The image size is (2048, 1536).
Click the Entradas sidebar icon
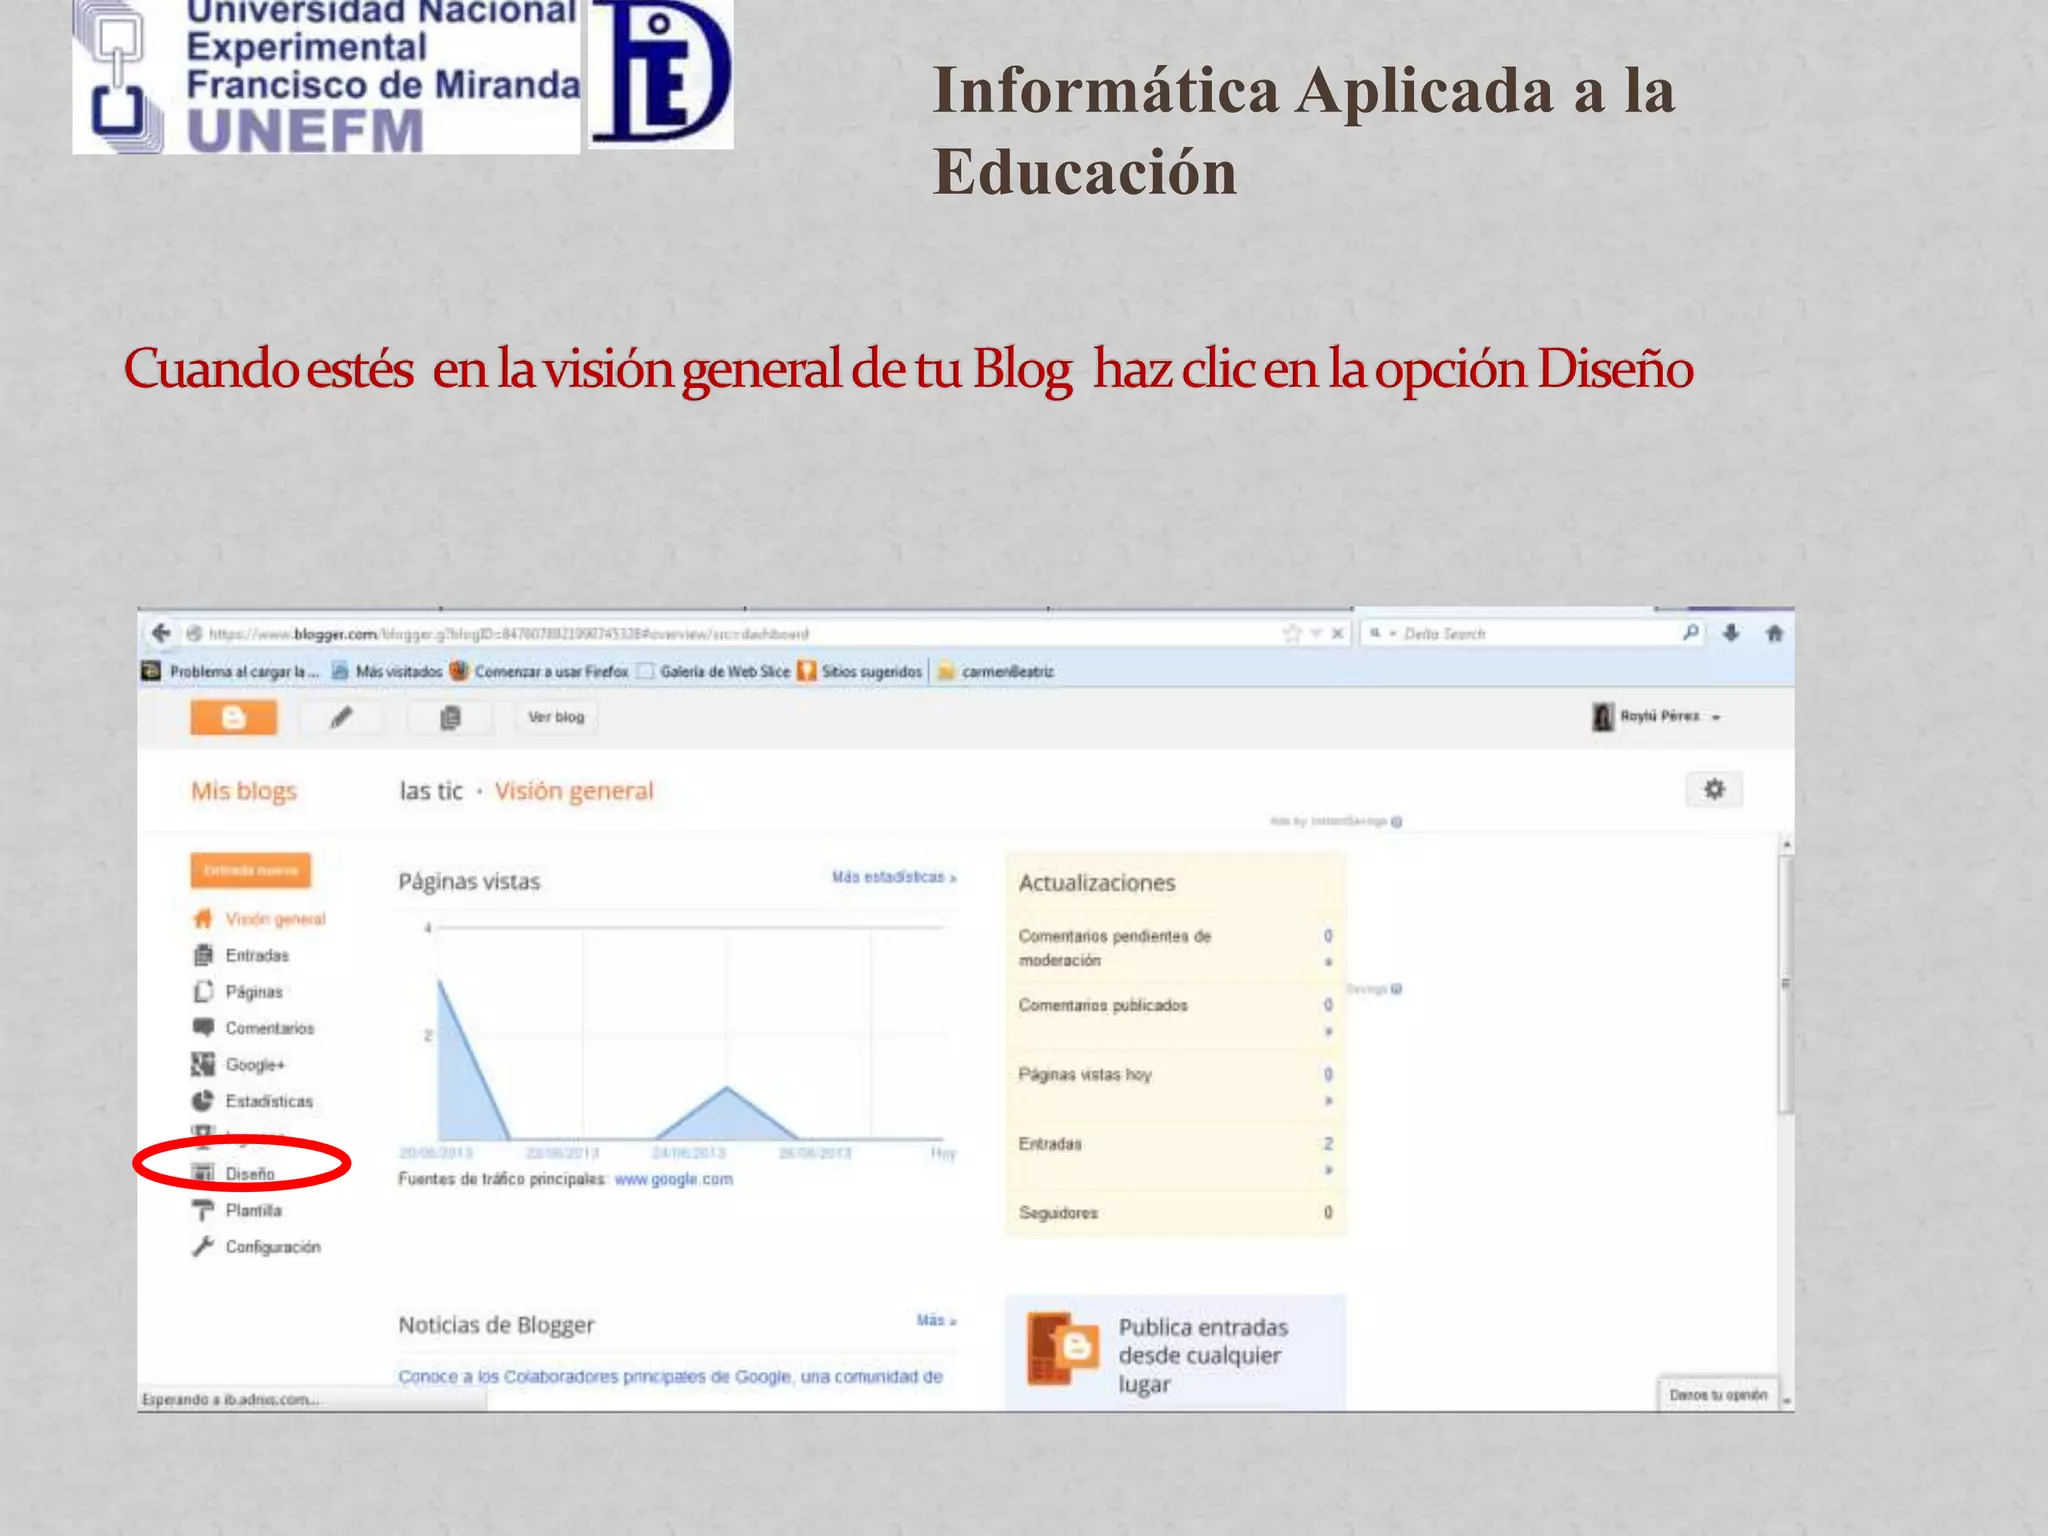[x=203, y=955]
